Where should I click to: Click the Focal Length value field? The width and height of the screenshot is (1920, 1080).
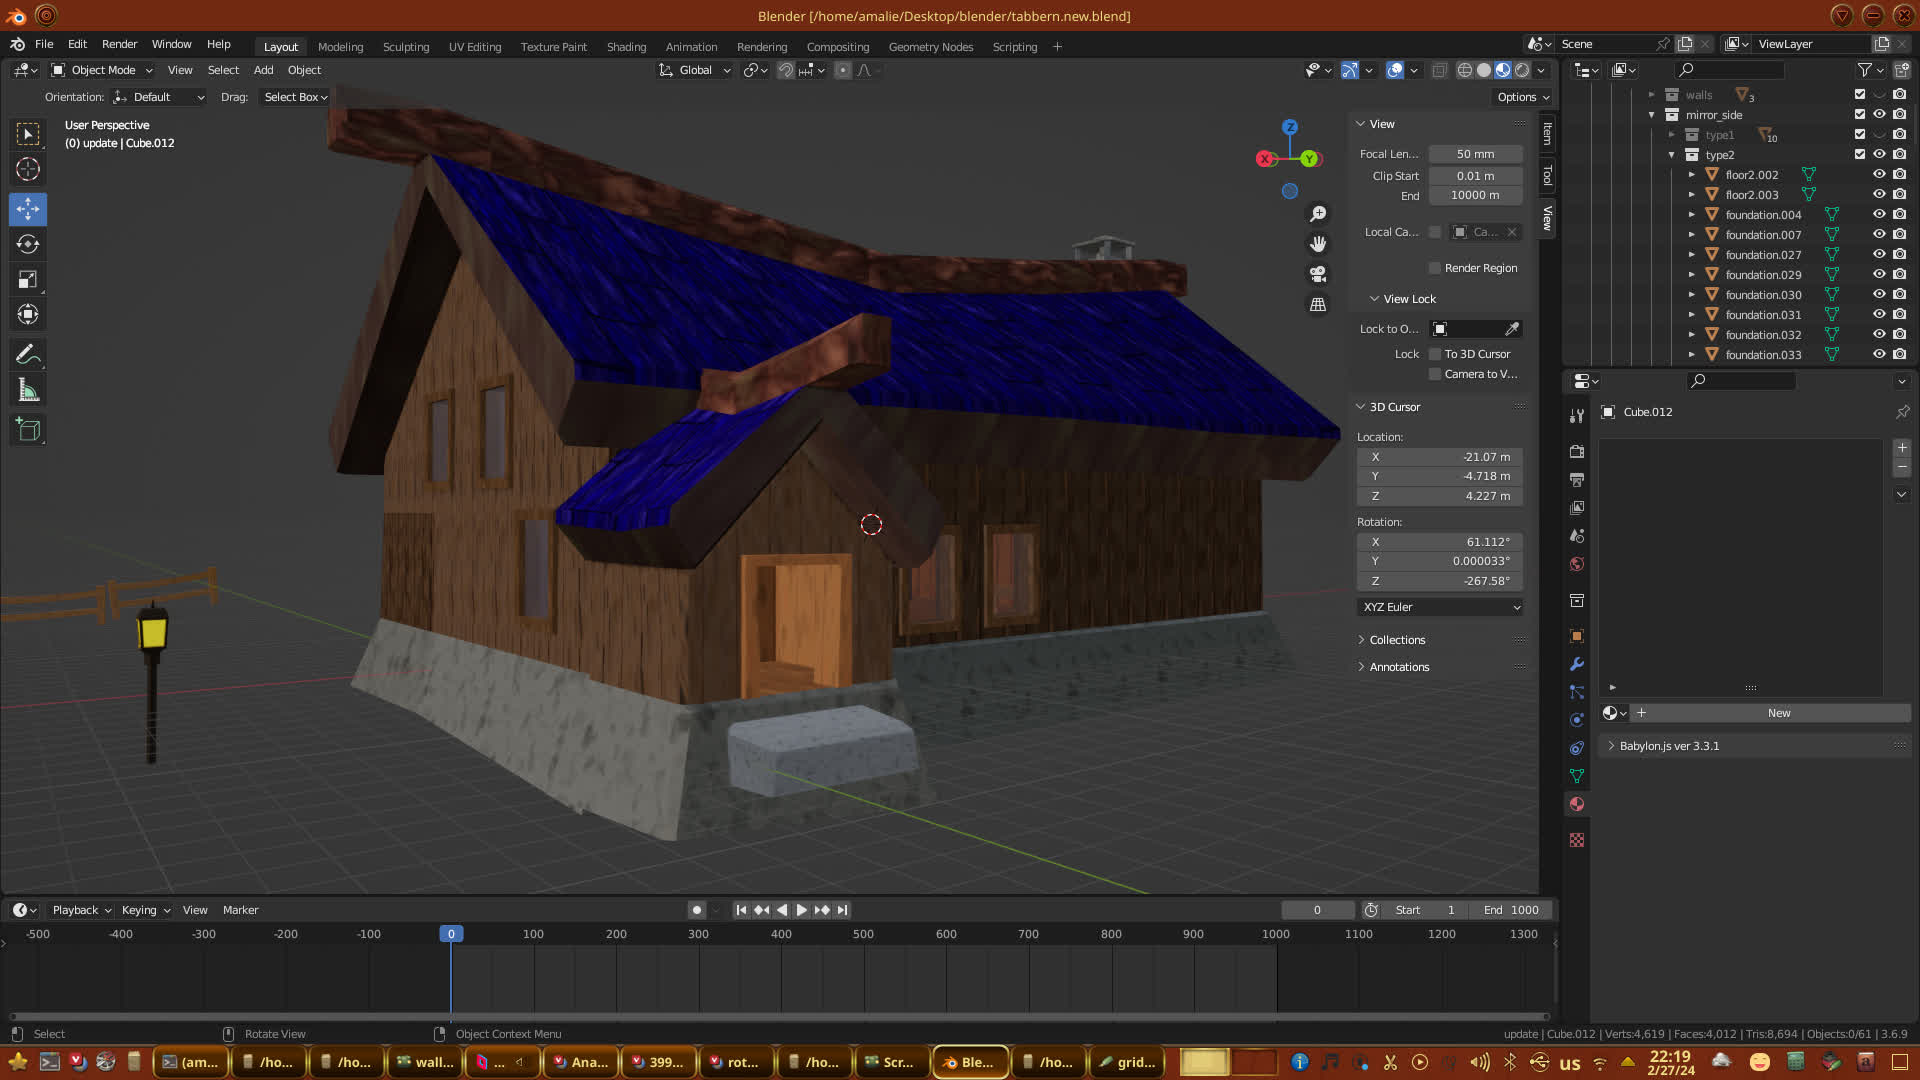1475,154
